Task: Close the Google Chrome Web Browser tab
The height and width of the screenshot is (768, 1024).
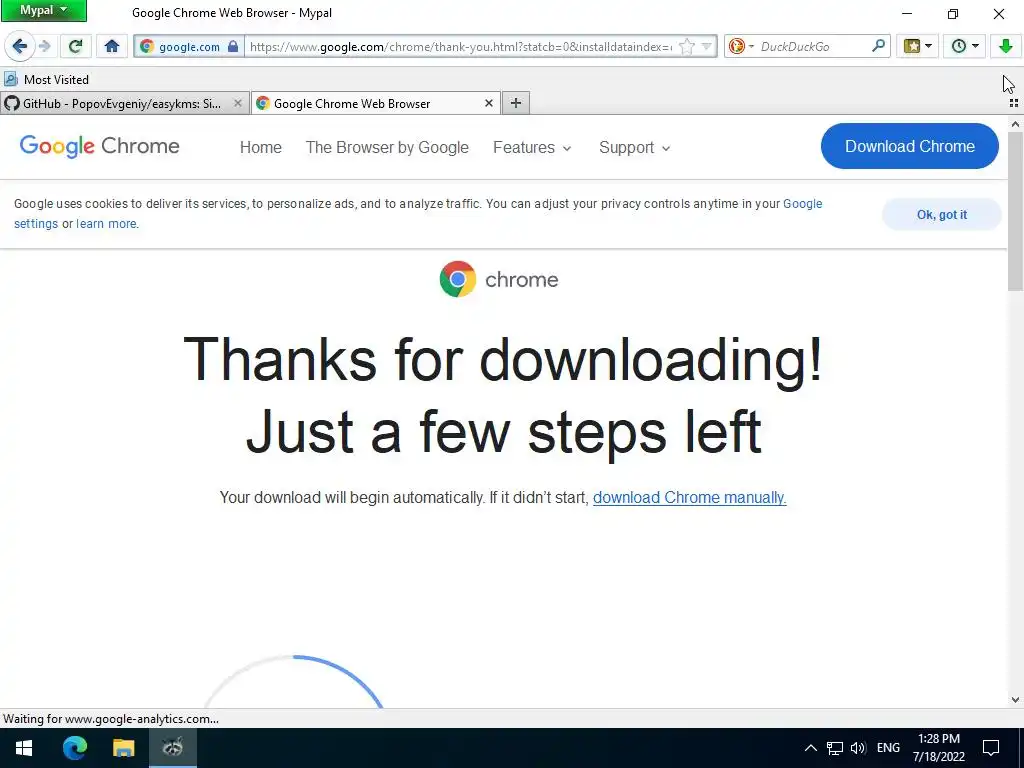Action: [488, 103]
